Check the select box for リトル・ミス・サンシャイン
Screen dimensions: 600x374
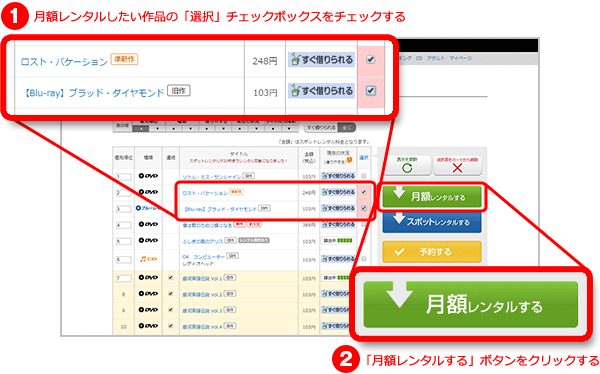click(364, 176)
